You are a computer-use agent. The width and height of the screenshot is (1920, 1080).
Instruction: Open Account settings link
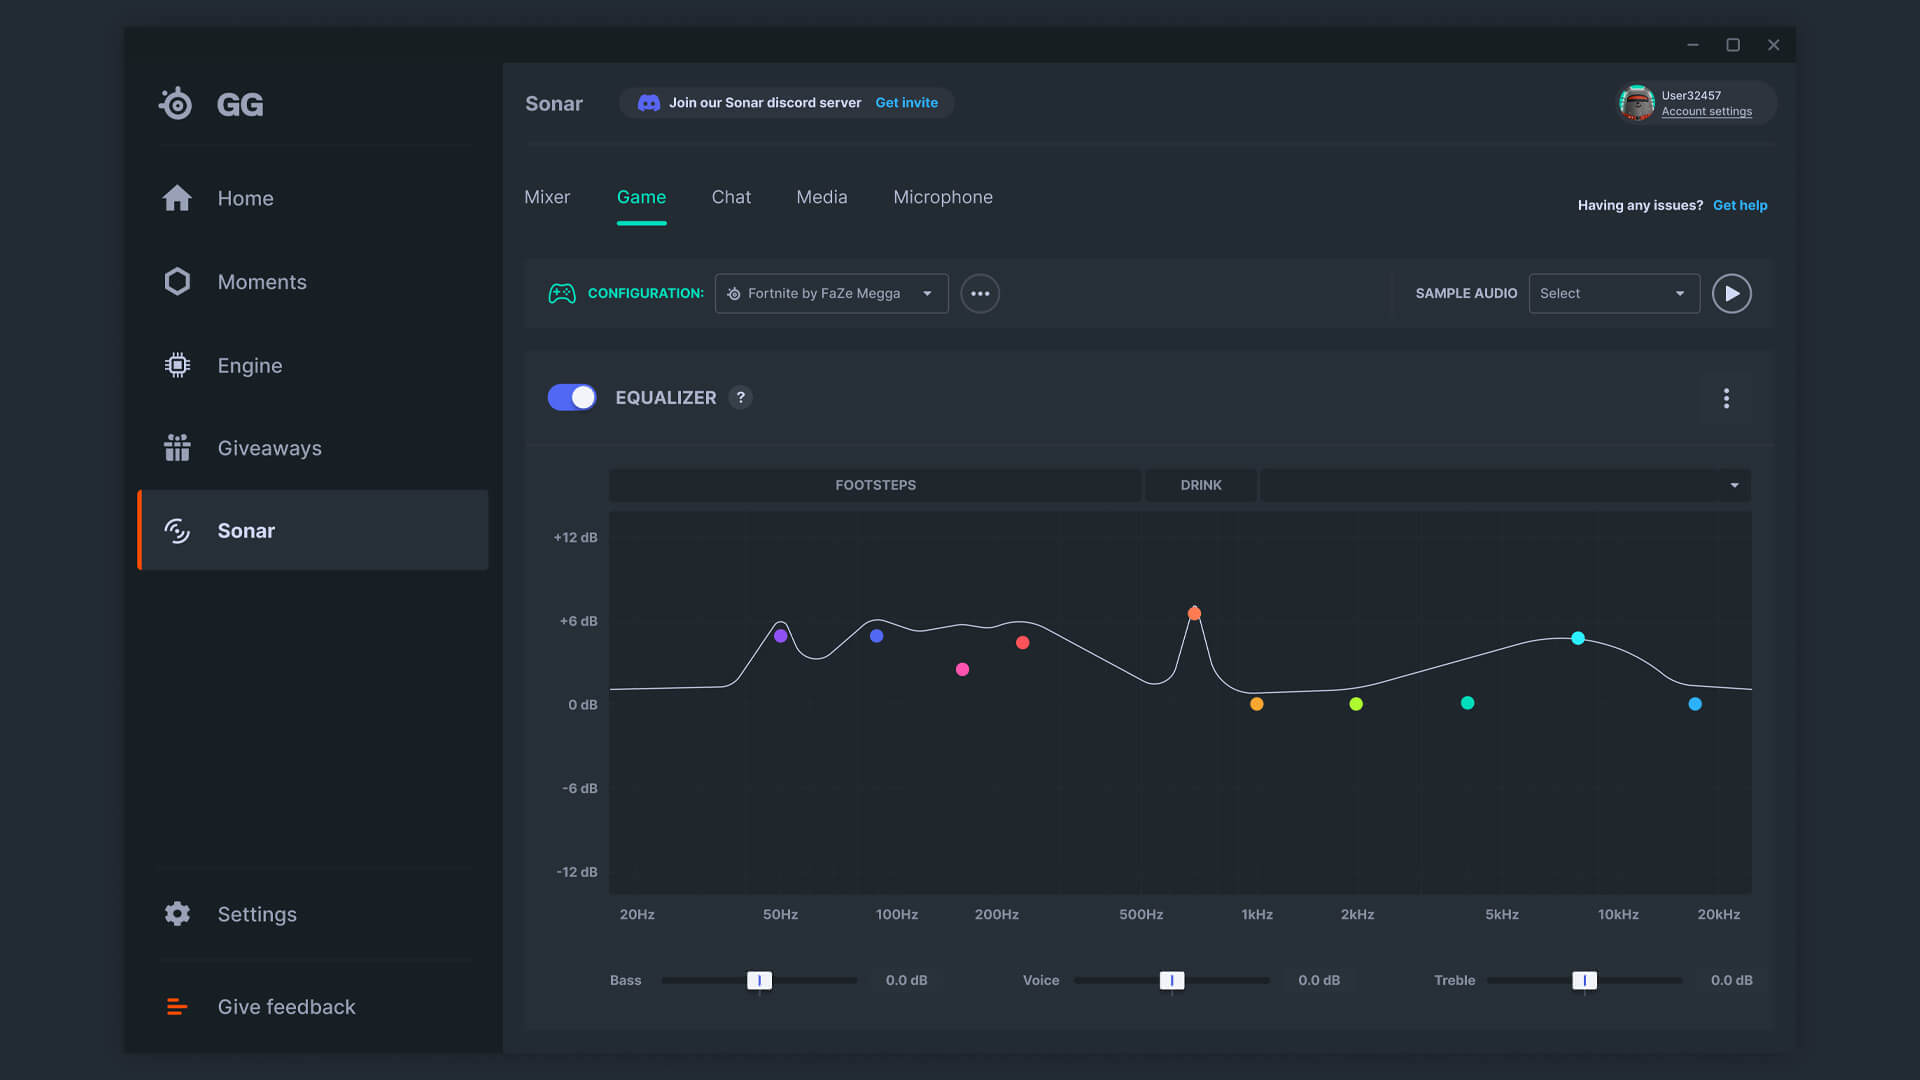pos(1706,112)
